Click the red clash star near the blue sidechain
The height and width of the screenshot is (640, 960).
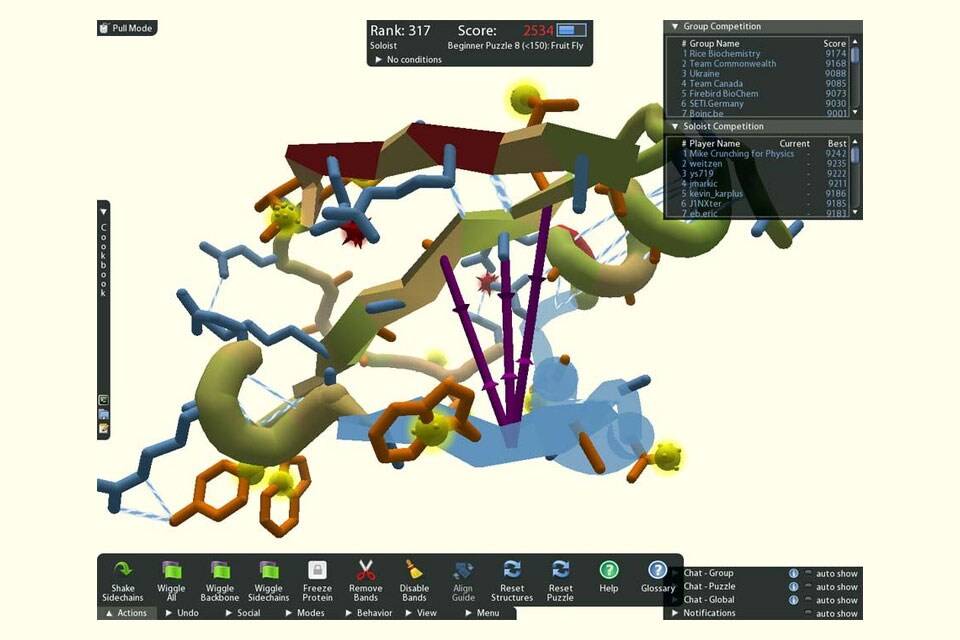tap(353, 233)
